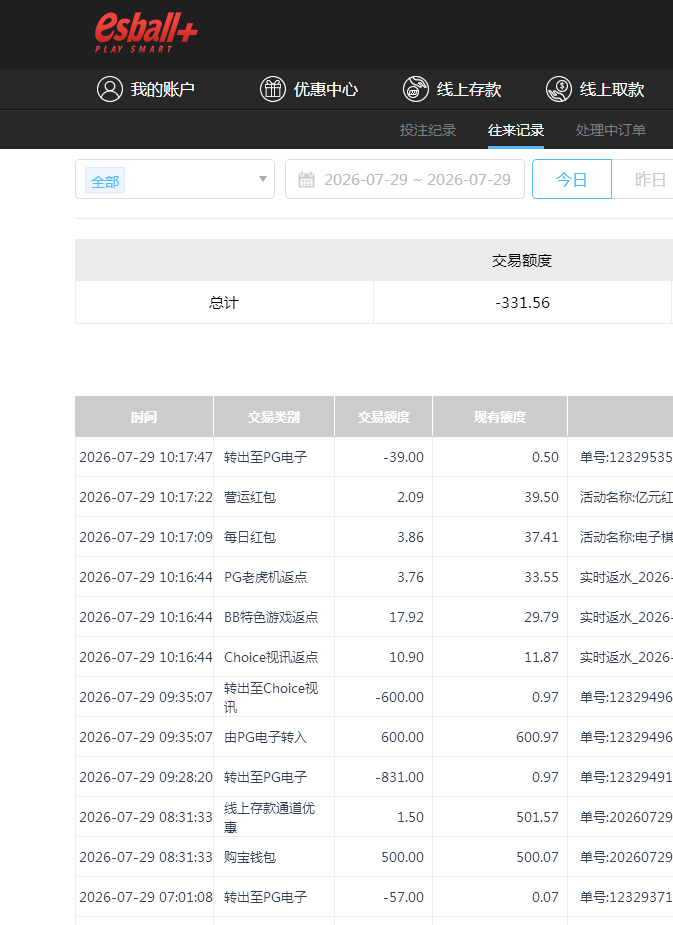673x925 pixels.
Task: Open 线上存款 menu item
Action: [469, 89]
